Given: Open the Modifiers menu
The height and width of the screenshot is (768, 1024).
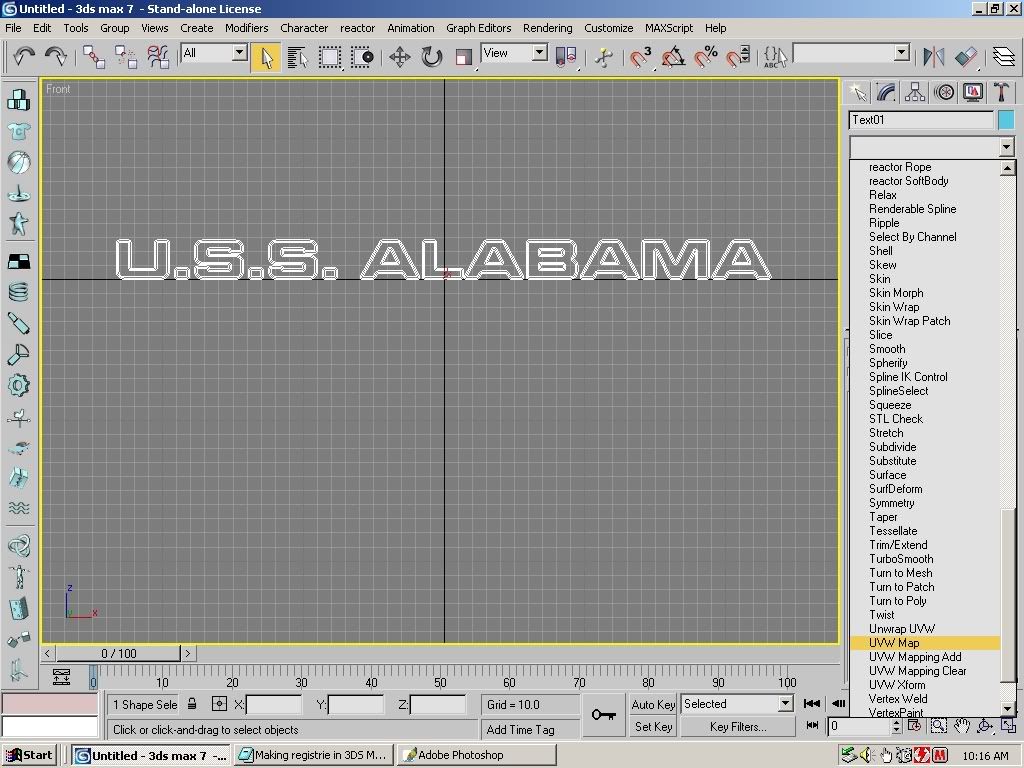Looking at the screenshot, I should point(246,28).
